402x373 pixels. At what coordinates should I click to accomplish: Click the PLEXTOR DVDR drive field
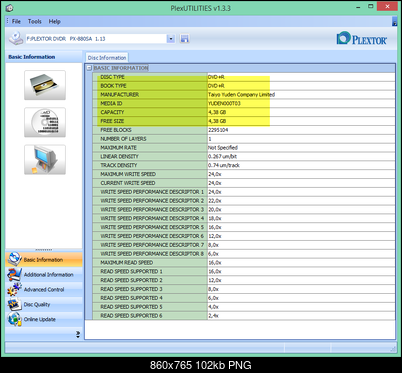point(96,39)
